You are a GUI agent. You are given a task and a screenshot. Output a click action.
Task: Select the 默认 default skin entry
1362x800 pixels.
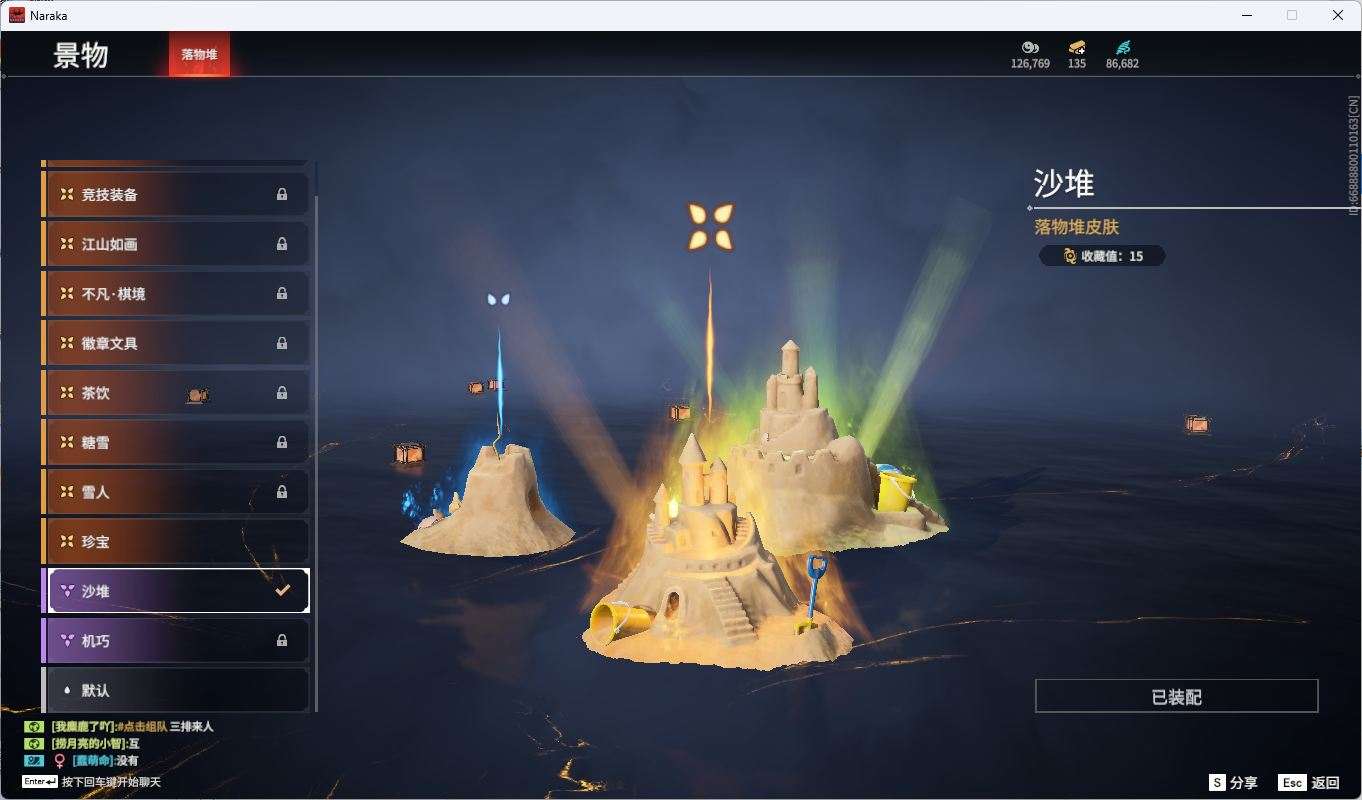tap(175, 690)
